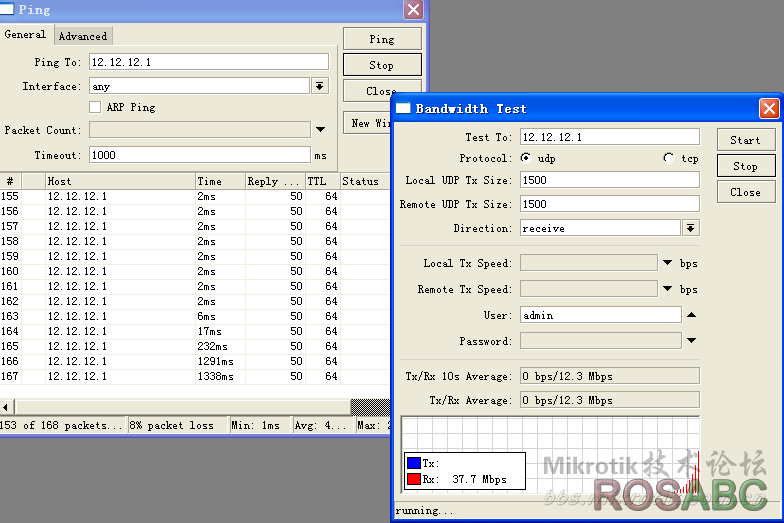Viewport: 784px width, 523px height.
Task: Click the Status column header
Action: click(365, 181)
